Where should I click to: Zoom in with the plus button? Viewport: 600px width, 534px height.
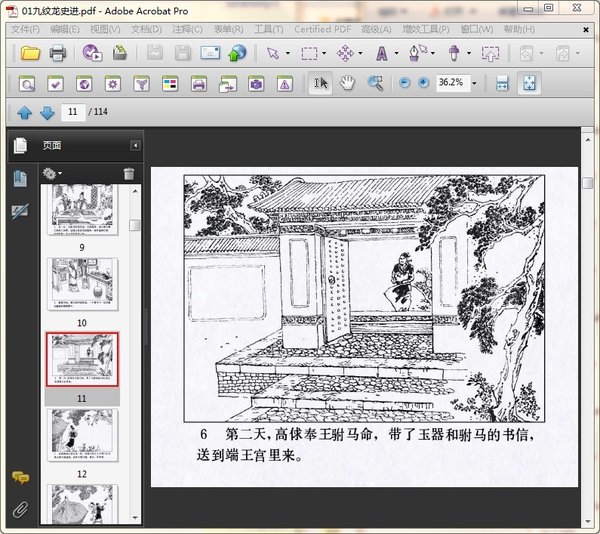(x=423, y=82)
